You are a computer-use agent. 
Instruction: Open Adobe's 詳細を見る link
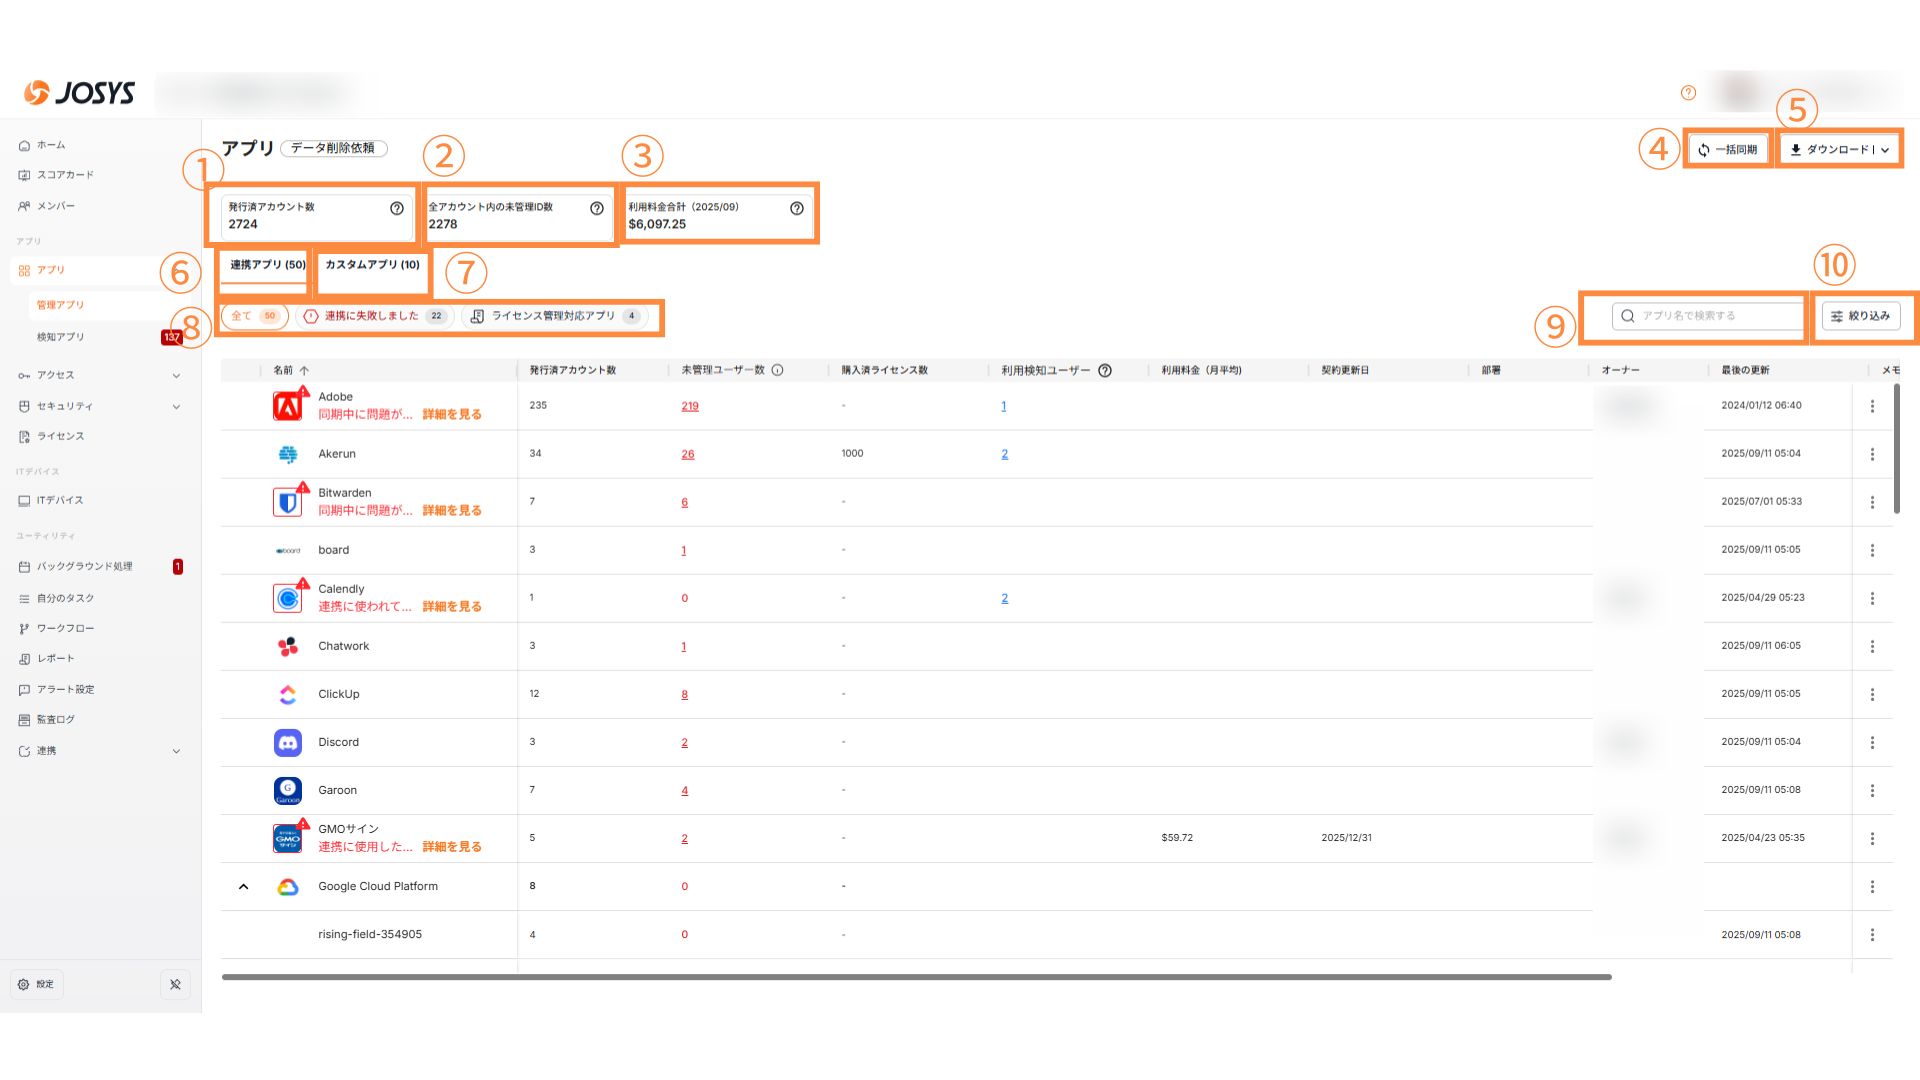tap(452, 414)
